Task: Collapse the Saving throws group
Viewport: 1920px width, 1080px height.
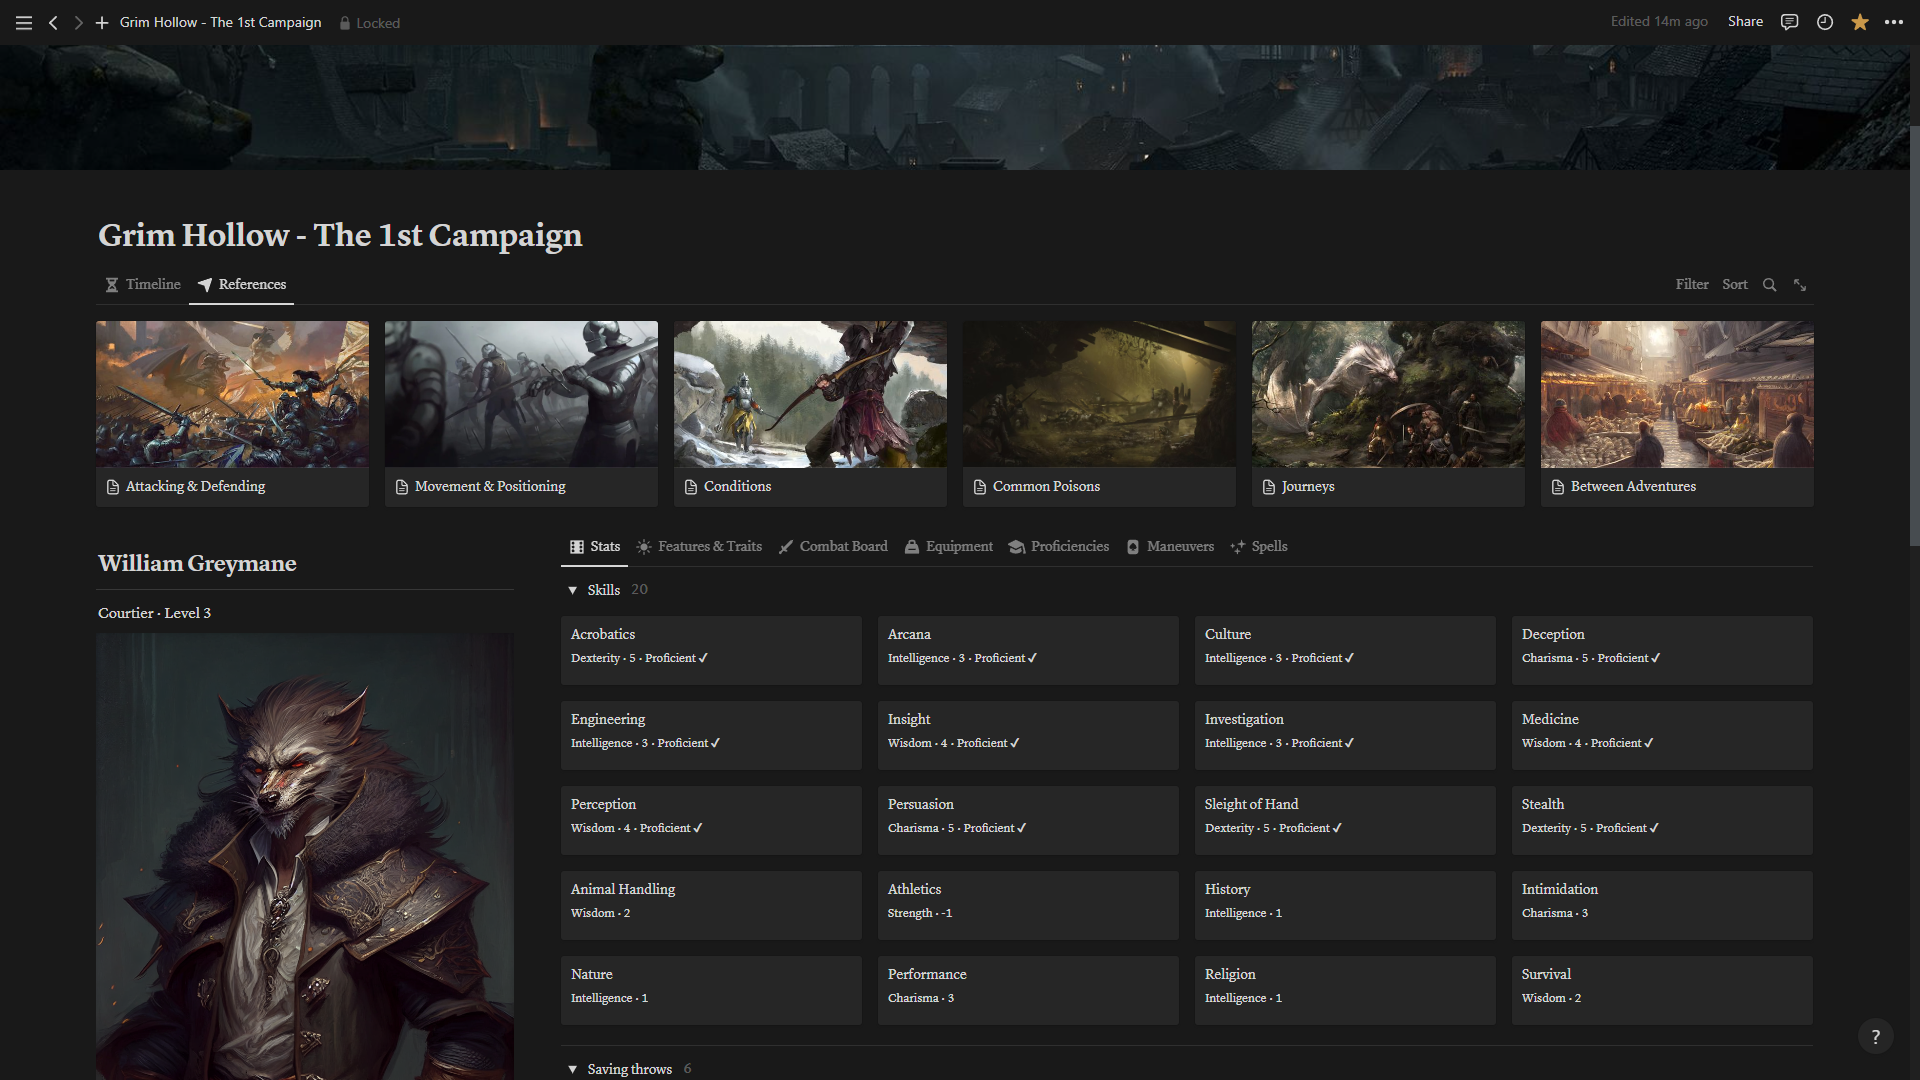Action: [x=573, y=1069]
